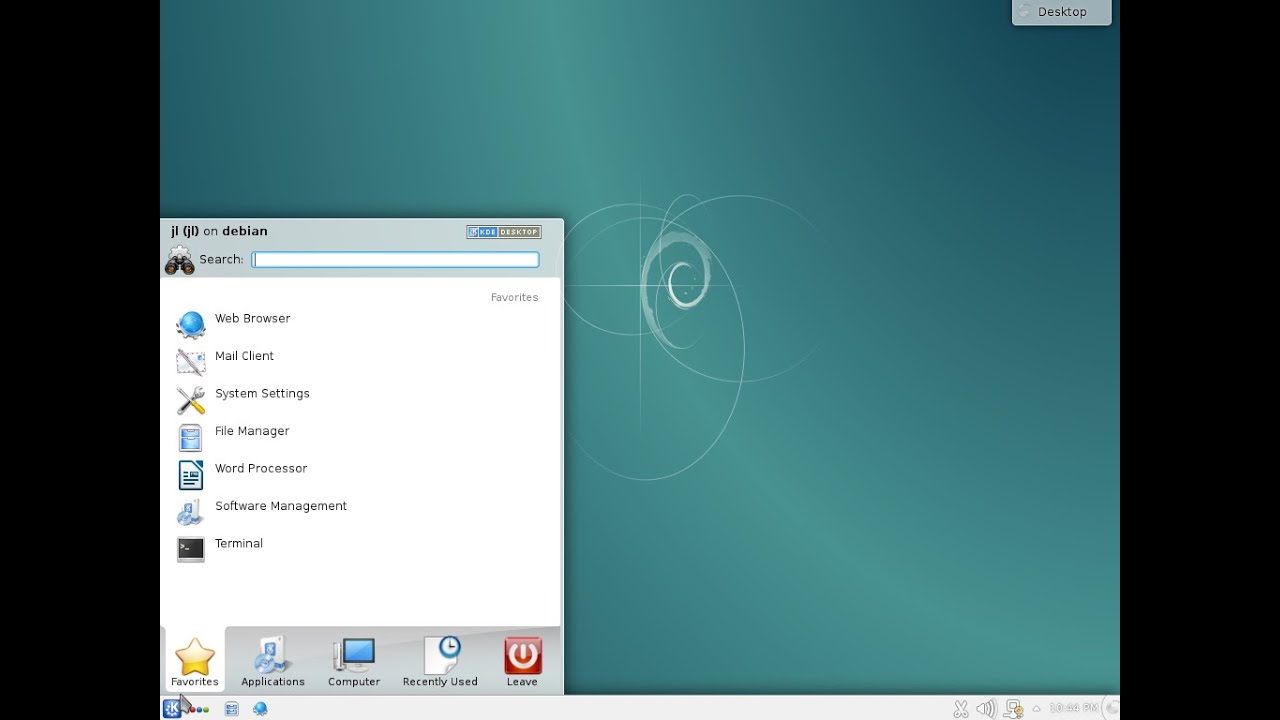Switch to the Recently Used tab
The height and width of the screenshot is (720, 1280).
click(440, 662)
